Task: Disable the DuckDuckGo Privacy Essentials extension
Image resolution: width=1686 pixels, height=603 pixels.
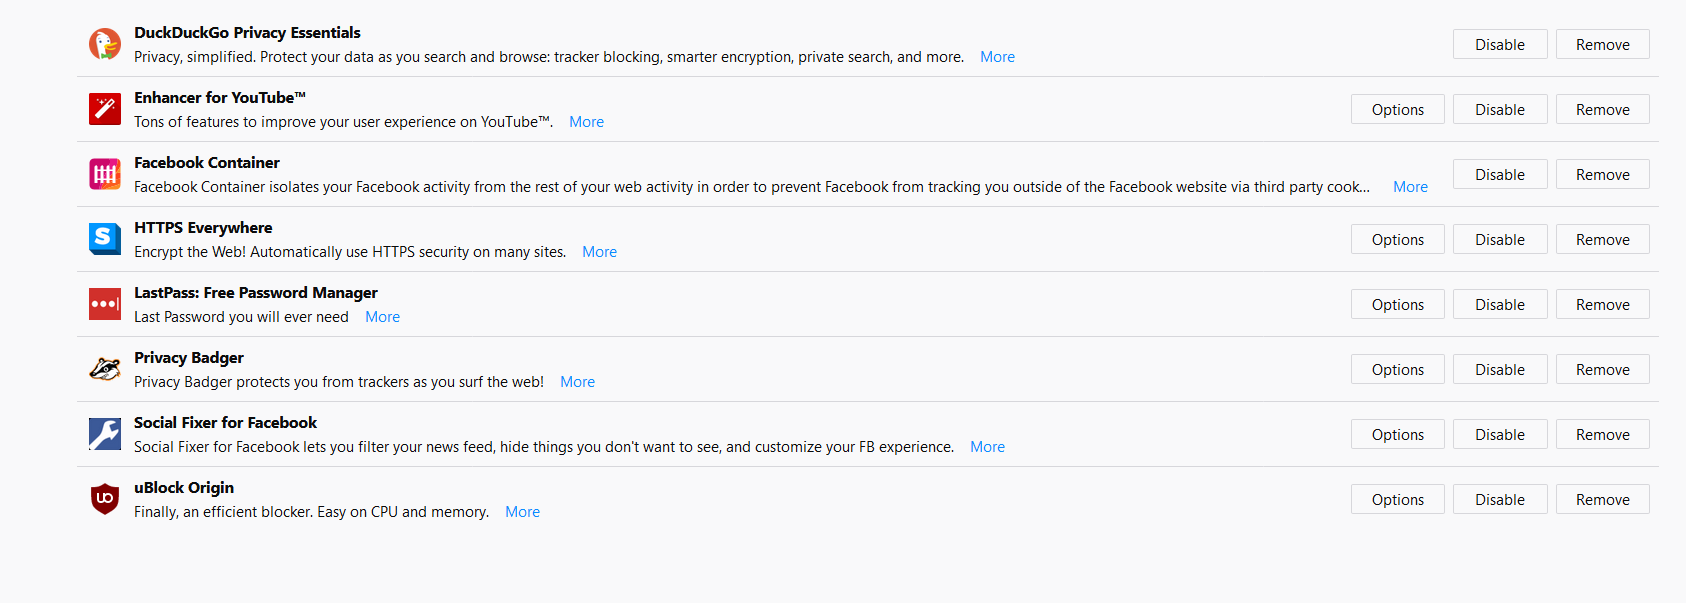Action: (1499, 45)
